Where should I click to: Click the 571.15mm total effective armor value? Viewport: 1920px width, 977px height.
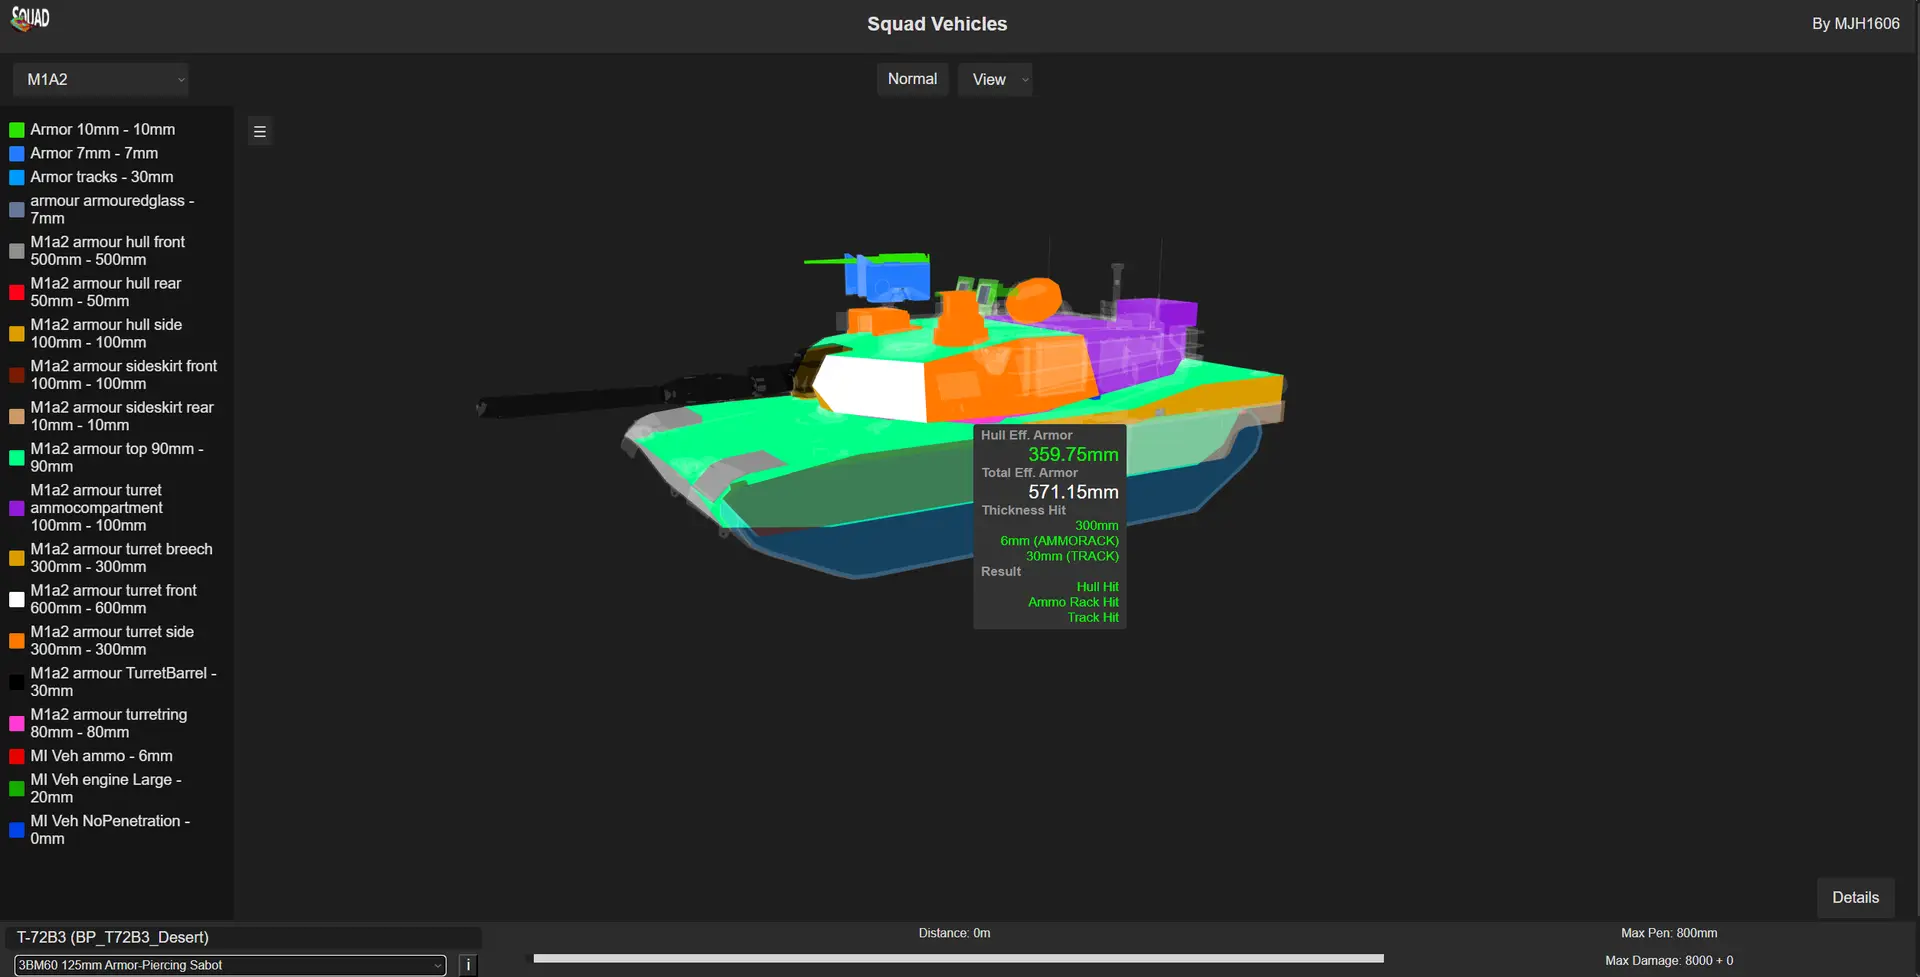pos(1073,492)
